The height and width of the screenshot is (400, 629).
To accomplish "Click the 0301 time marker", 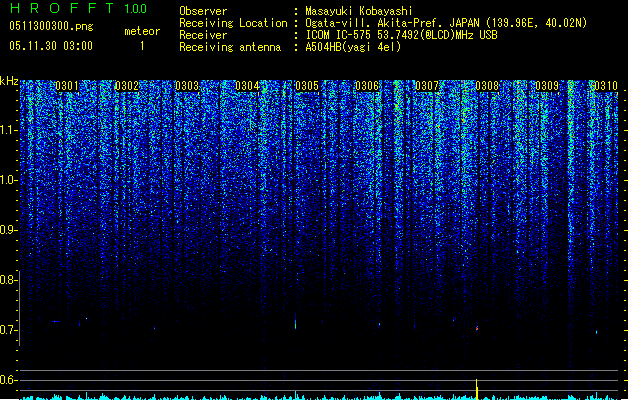I will pyautogui.click(x=67, y=86).
